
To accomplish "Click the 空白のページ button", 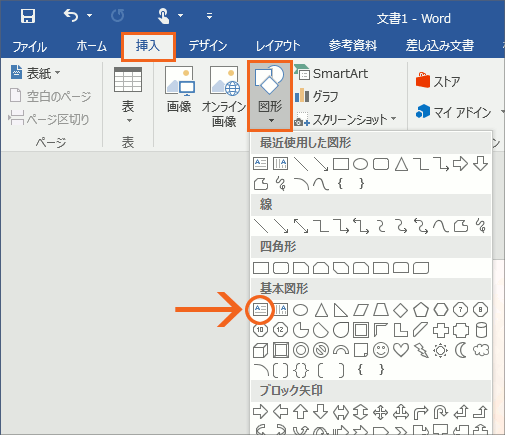I will (x=50, y=96).
